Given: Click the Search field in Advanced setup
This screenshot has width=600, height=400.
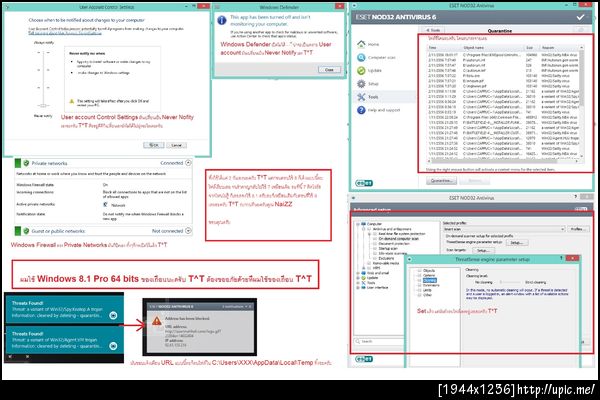Looking at the screenshot, I should [x=379, y=341].
